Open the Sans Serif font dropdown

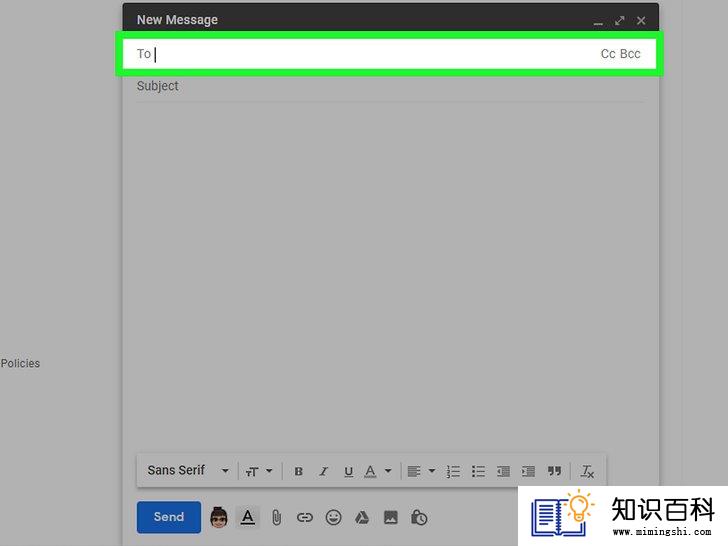tap(188, 470)
